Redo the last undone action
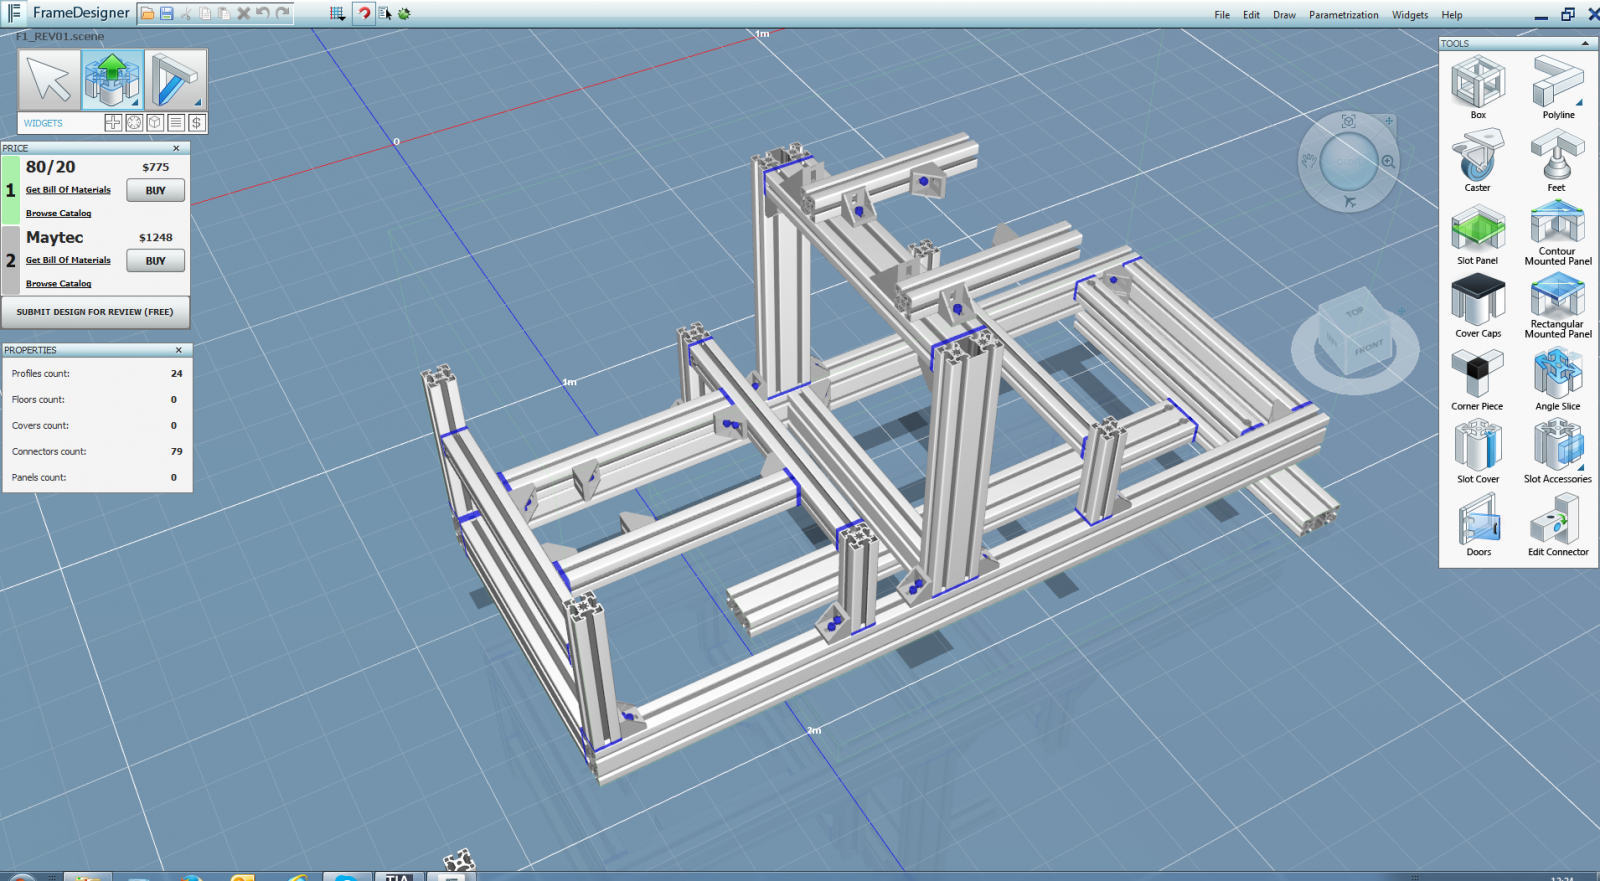 coord(283,14)
